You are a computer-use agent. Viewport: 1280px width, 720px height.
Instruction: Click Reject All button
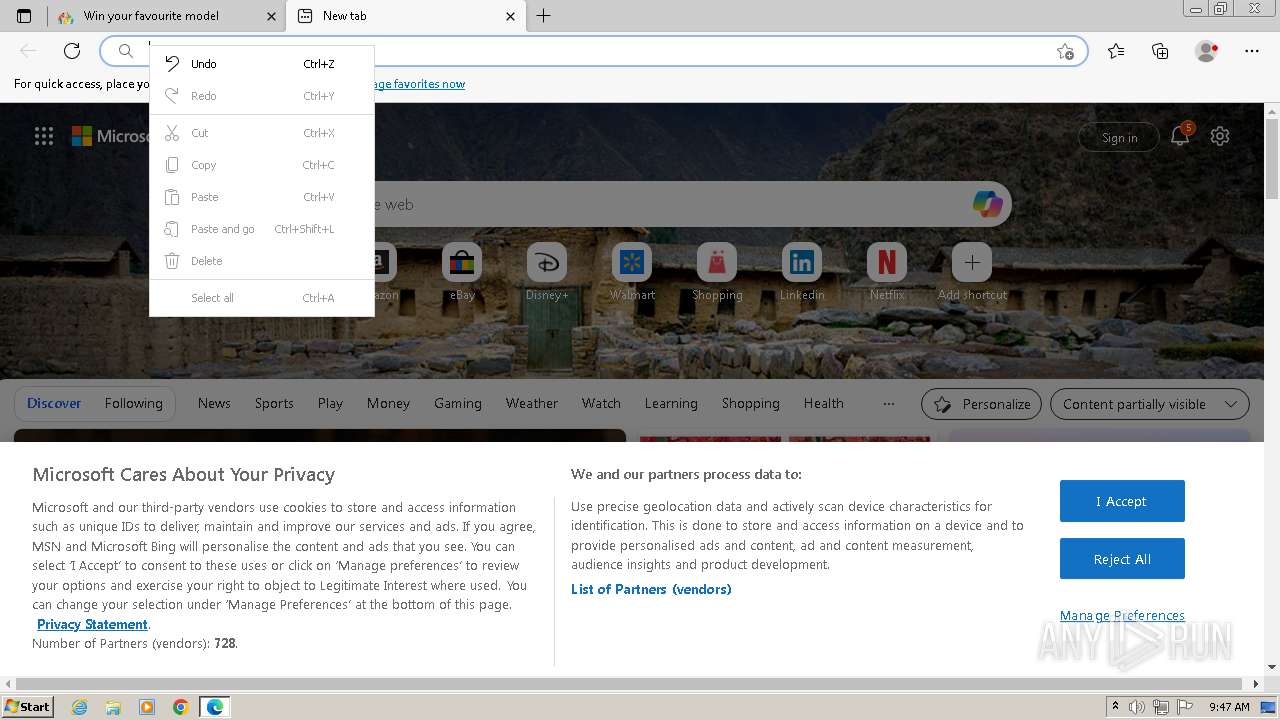point(1122,559)
